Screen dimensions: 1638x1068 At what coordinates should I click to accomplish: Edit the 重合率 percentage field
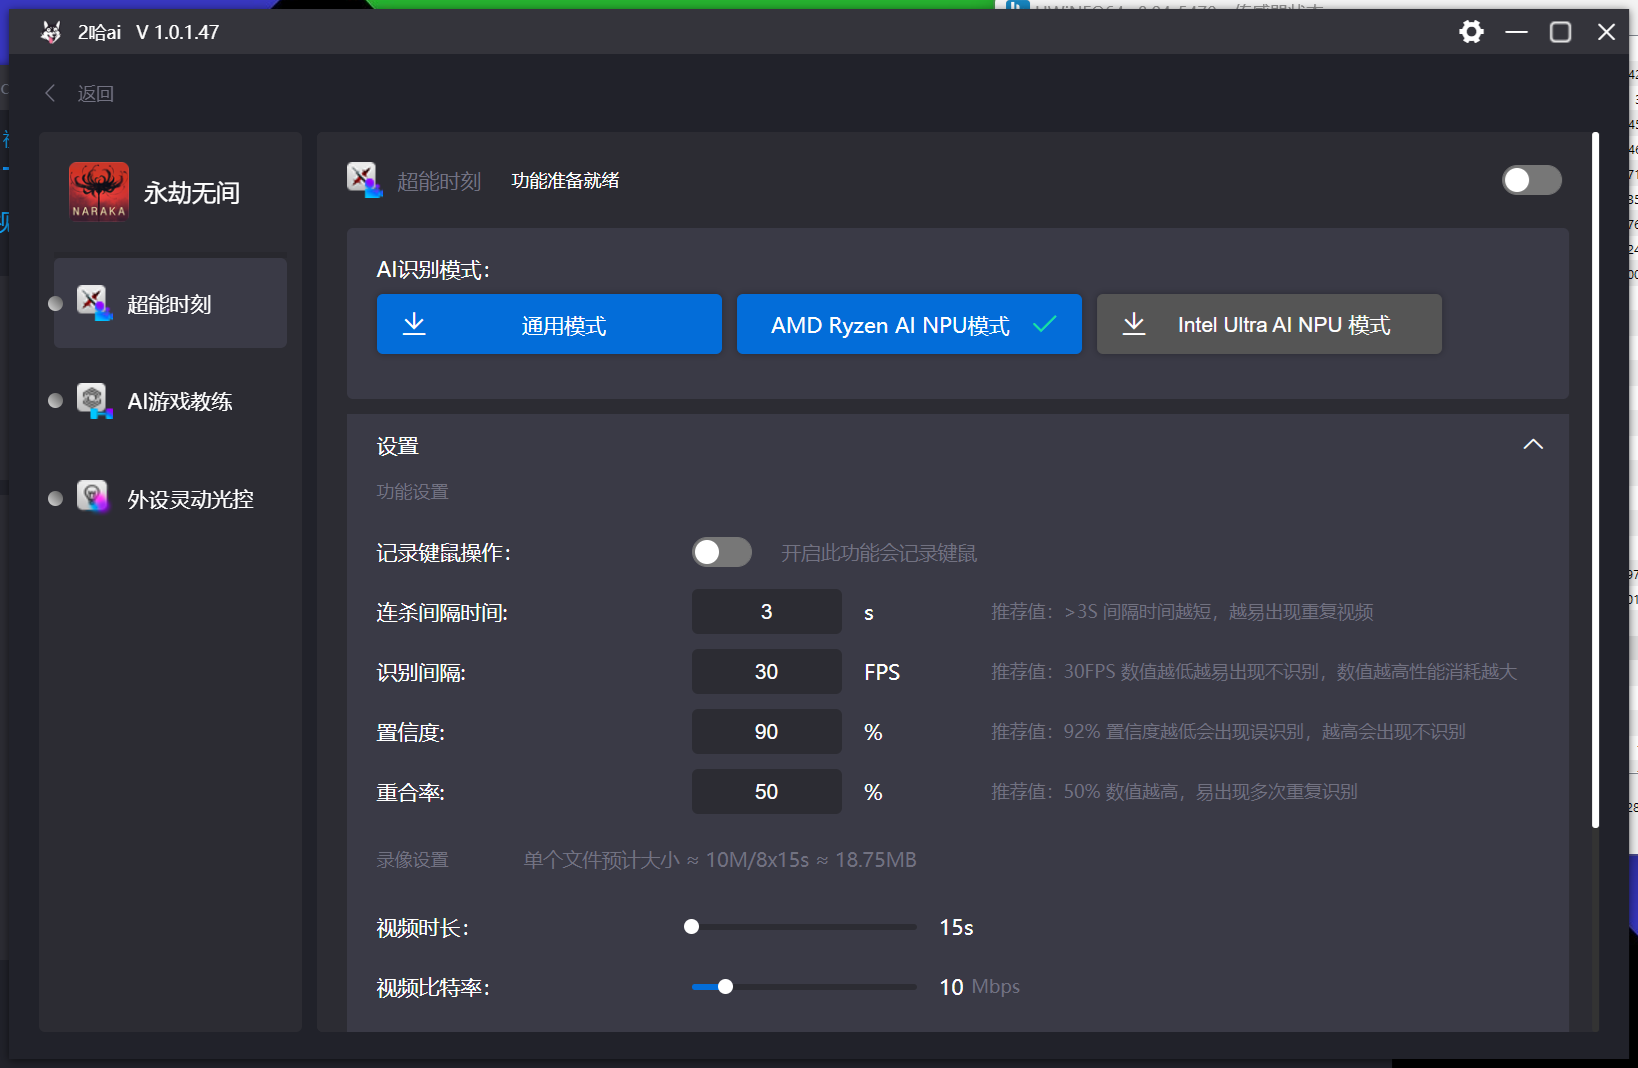[766, 791]
